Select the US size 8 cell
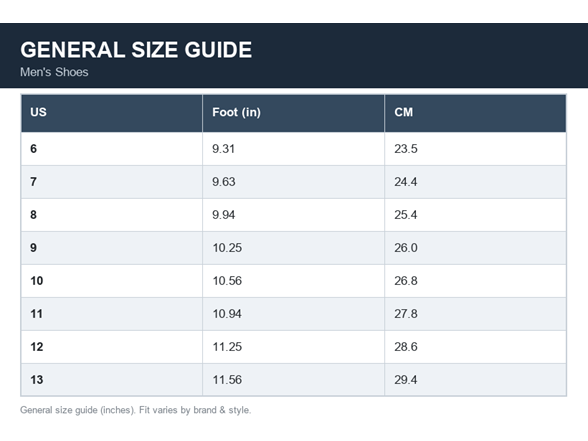Viewport: 588px width, 441px height. point(112,215)
